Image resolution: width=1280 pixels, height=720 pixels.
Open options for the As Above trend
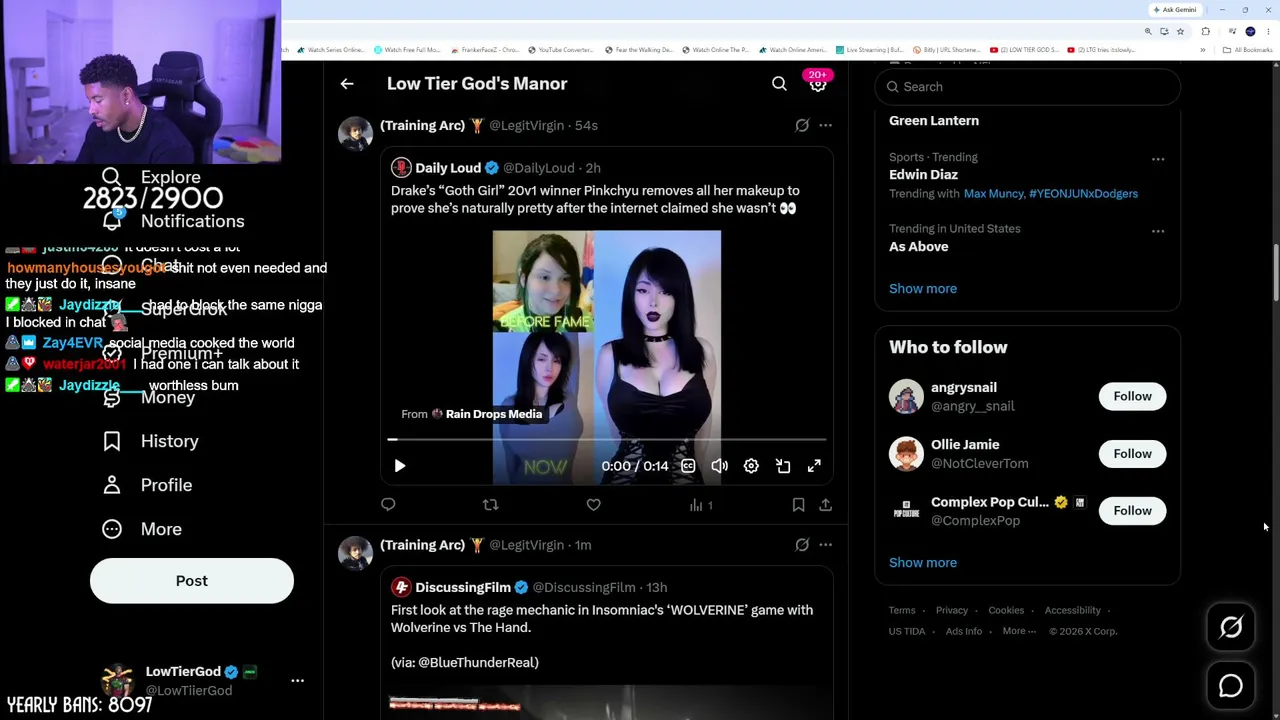1158,231
